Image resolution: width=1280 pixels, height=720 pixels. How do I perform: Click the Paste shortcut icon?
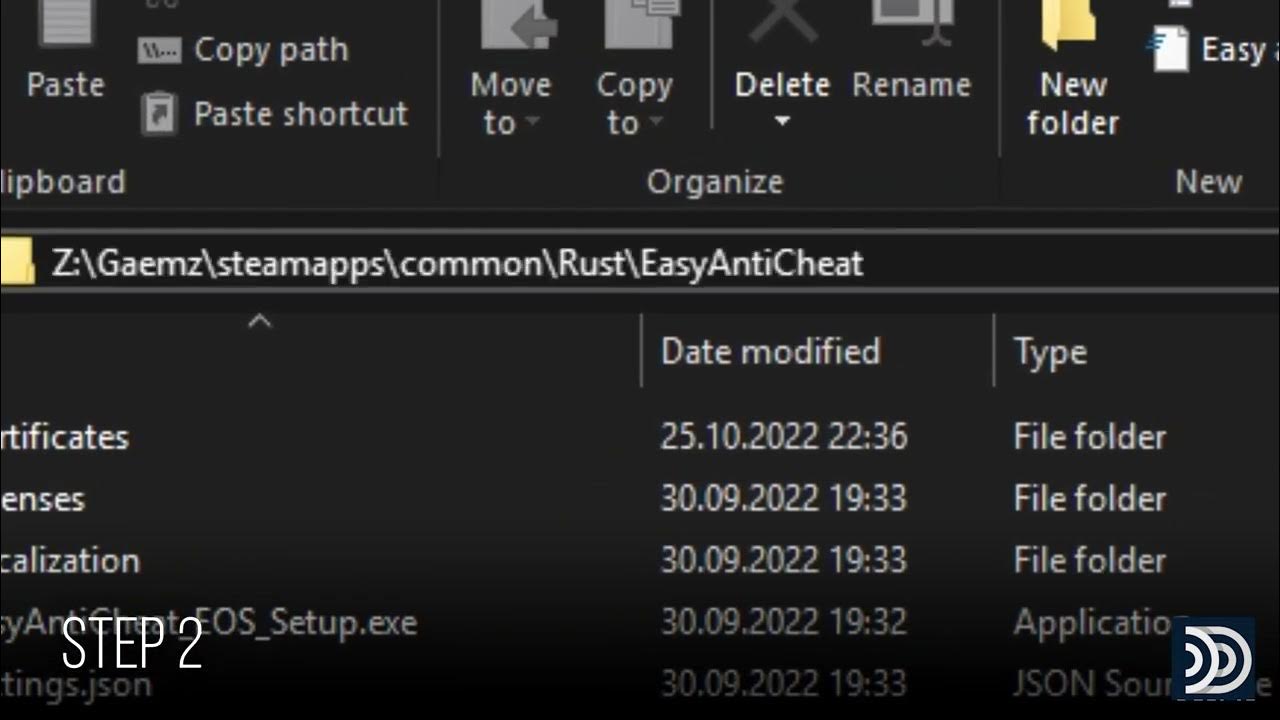(159, 113)
